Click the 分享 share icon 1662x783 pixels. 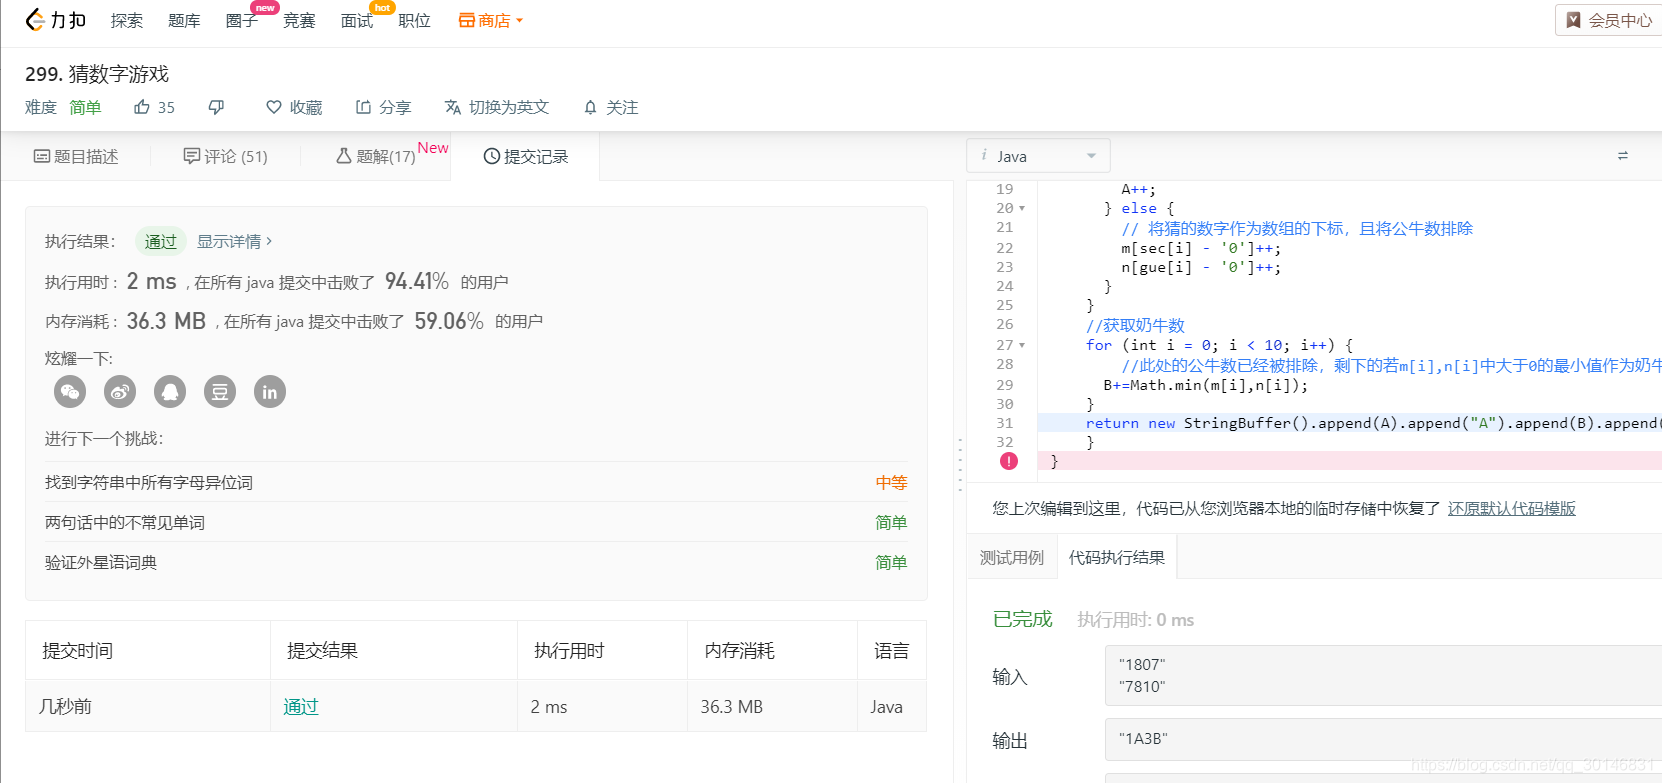click(x=364, y=107)
